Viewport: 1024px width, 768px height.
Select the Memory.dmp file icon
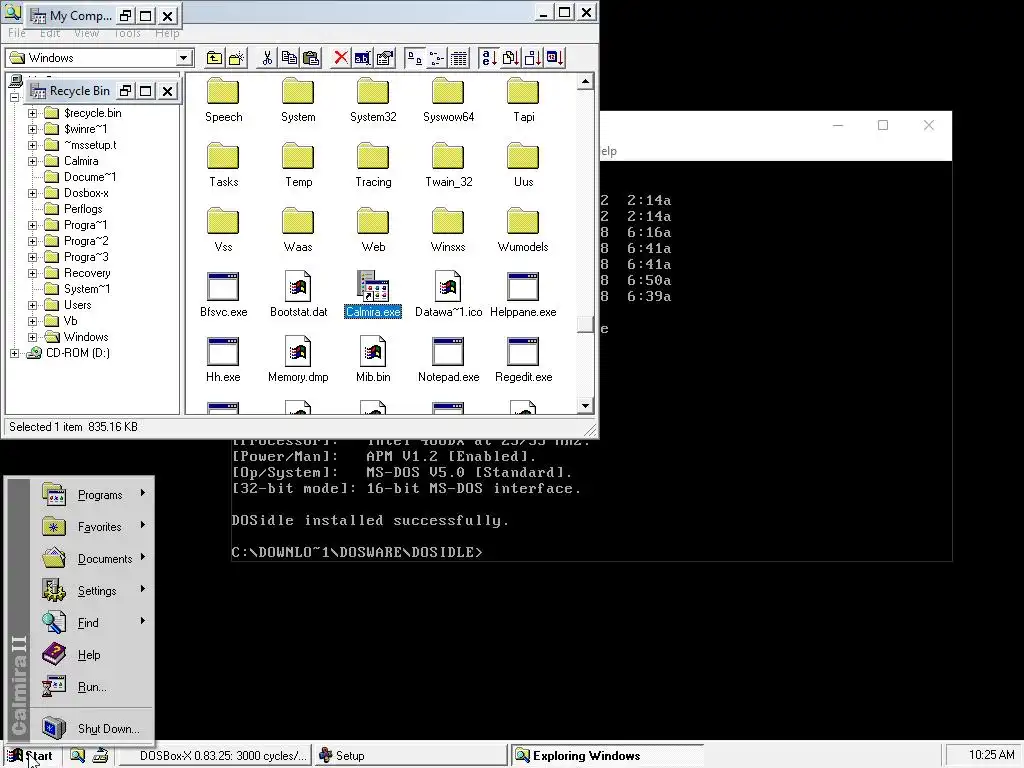298,360
